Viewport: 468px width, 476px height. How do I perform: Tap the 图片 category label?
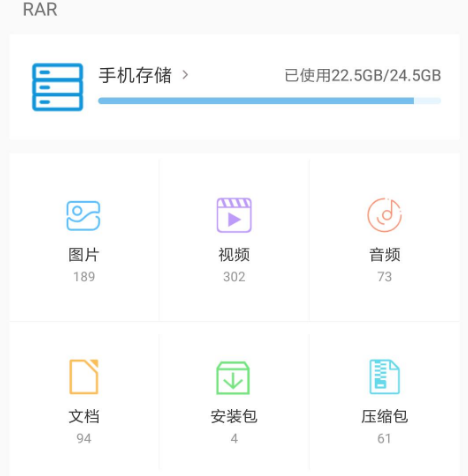click(84, 255)
